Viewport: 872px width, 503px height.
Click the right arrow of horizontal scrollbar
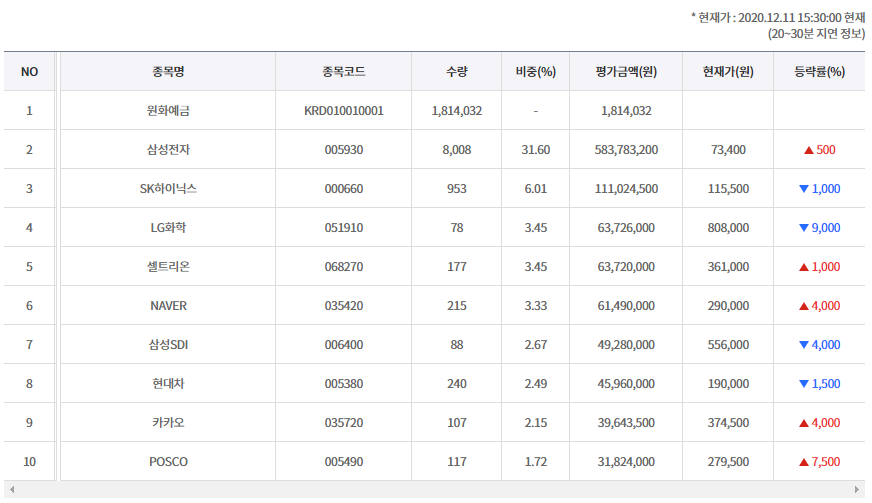point(857,490)
